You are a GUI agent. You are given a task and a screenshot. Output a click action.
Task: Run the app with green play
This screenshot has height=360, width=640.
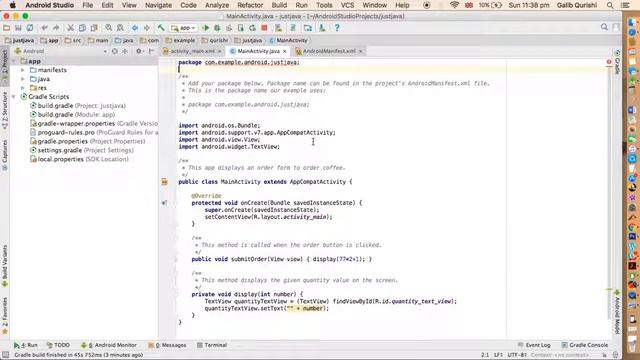pos(206,28)
